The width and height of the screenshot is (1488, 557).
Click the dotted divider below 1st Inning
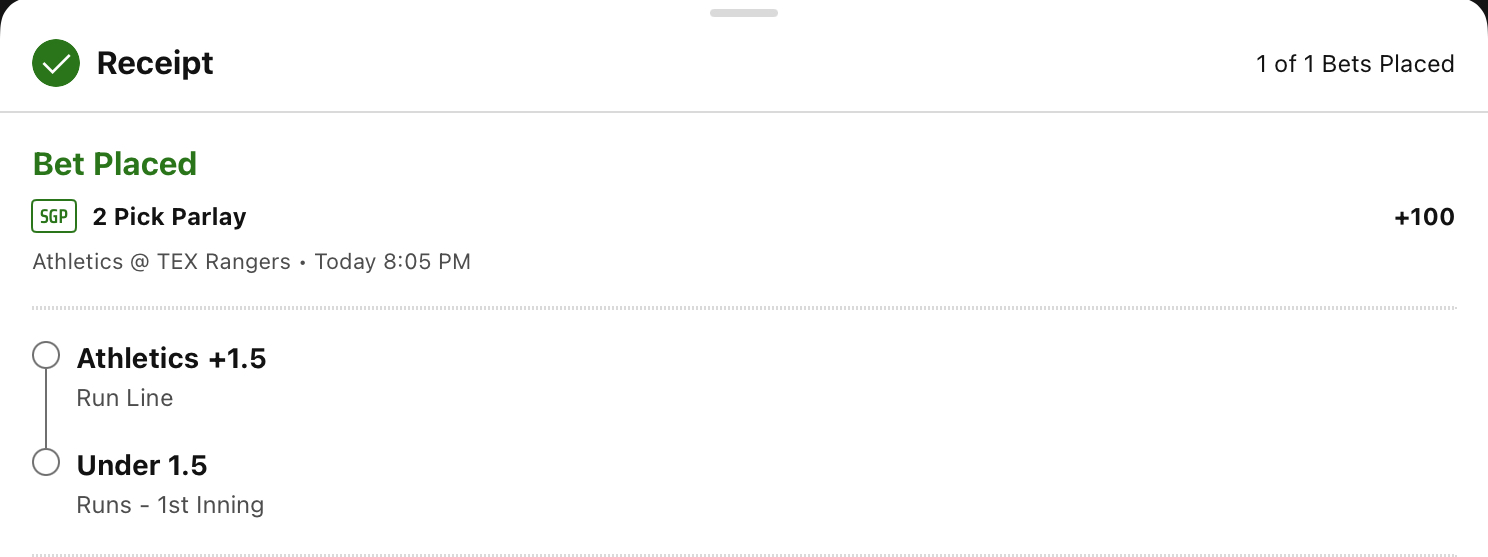(744, 554)
